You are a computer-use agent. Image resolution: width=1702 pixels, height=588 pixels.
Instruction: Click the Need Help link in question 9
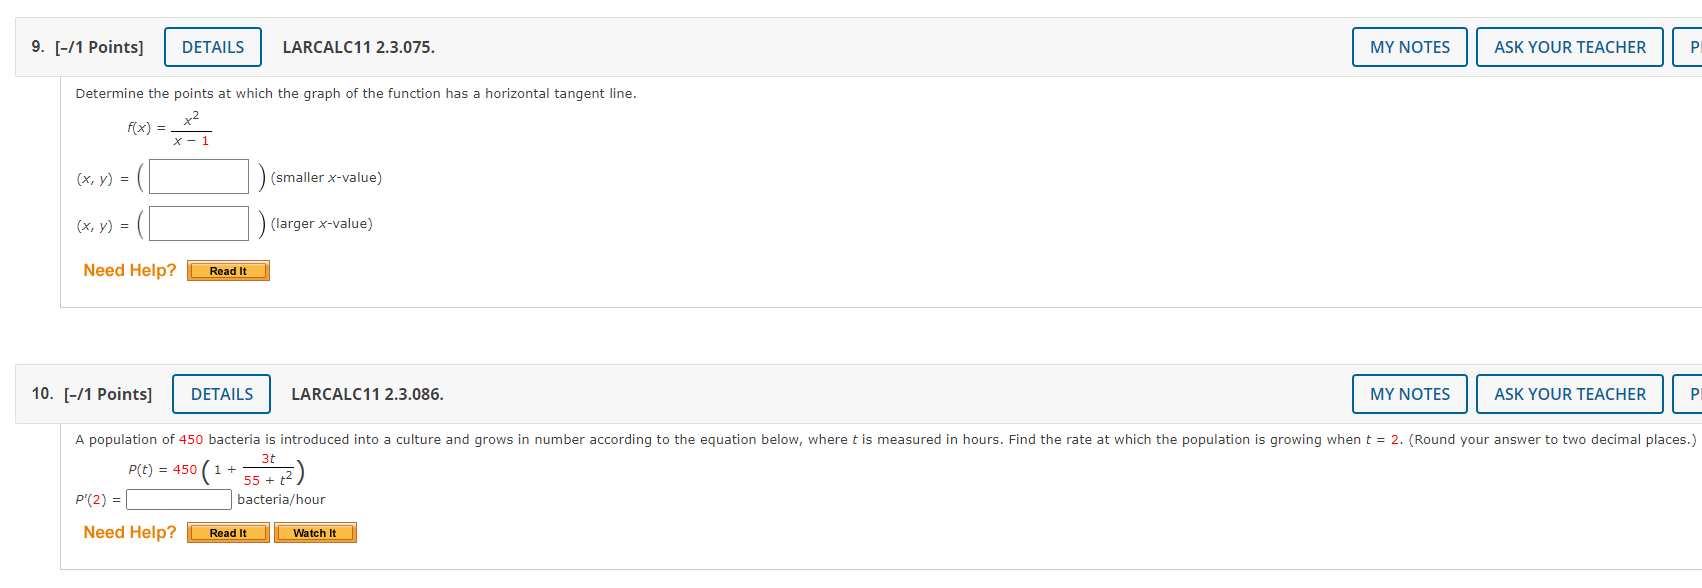[x=129, y=270]
